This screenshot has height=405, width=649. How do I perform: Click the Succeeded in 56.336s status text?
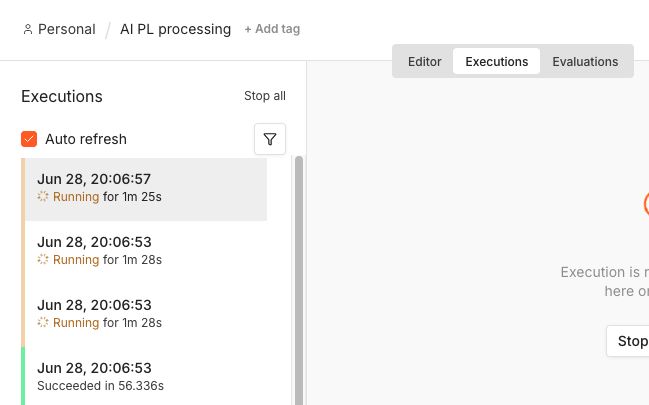pyautogui.click(x=100, y=386)
